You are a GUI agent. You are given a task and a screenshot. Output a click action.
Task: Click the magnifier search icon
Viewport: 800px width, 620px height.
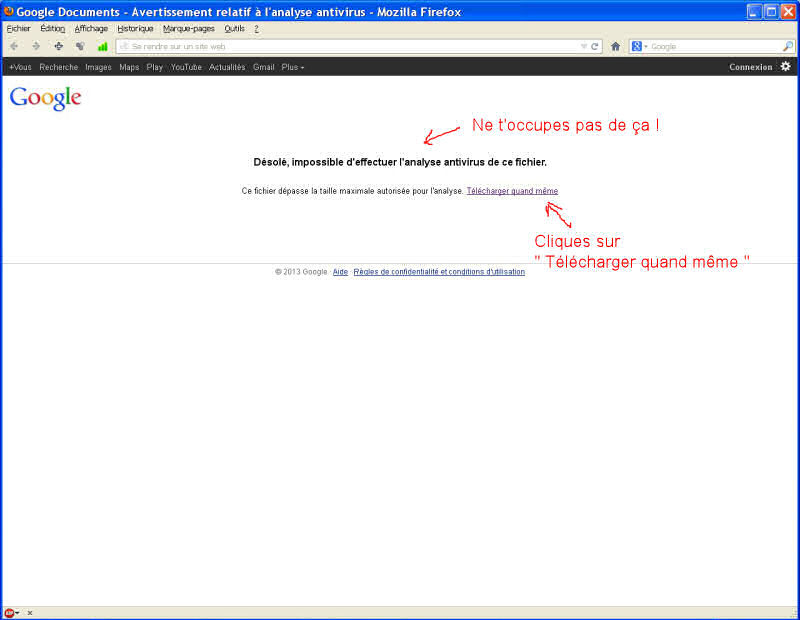coord(788,46)
